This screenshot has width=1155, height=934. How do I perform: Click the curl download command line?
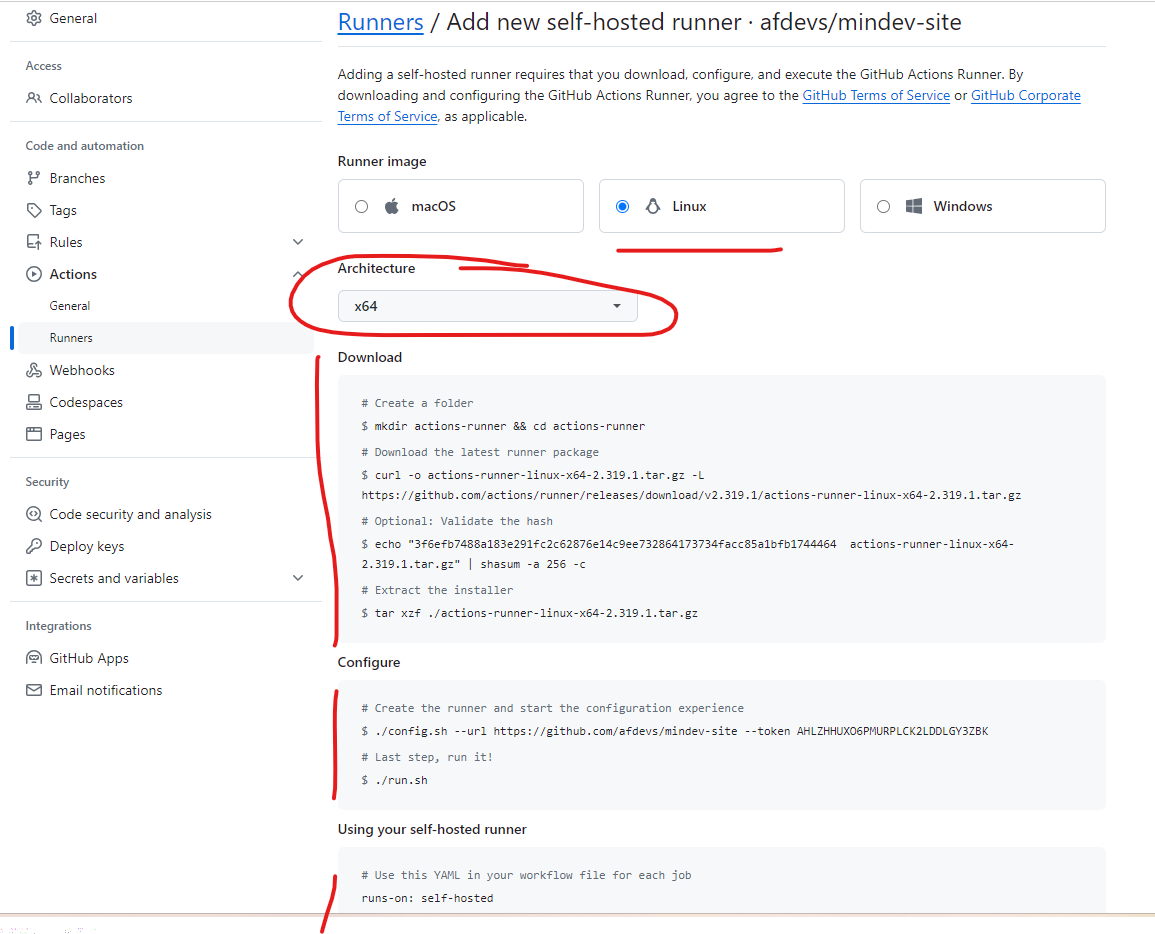691,485
